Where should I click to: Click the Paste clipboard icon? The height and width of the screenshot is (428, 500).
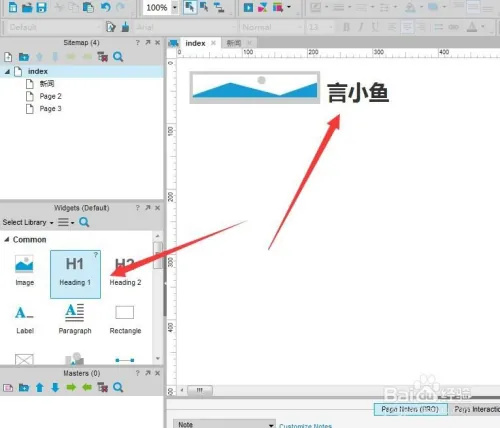coord(88,7)
